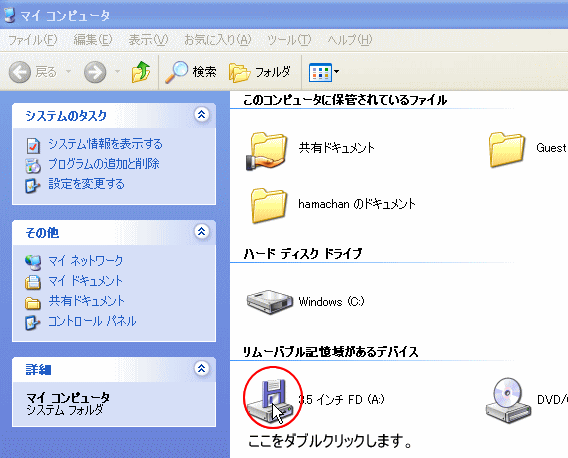The image size is (568, 458).
Task: Click the Forward arrow button
Action: tap(95, 72)
